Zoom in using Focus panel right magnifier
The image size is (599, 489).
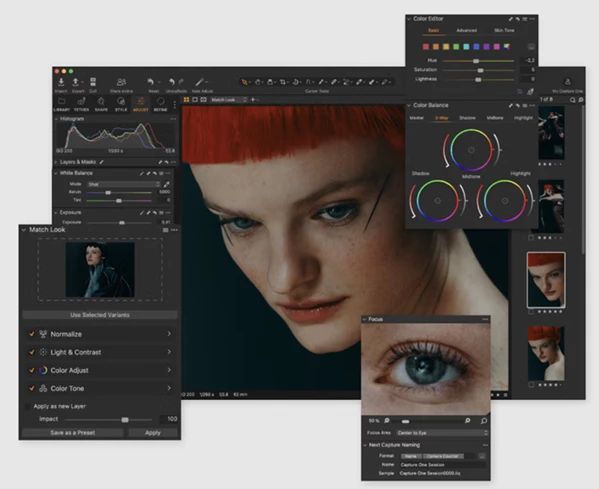click(468, 421)
